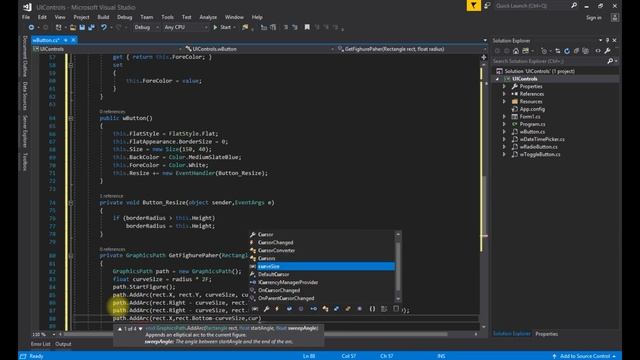The image size is (640, 360).
Task: Open the Build menu
Action: 103,17
